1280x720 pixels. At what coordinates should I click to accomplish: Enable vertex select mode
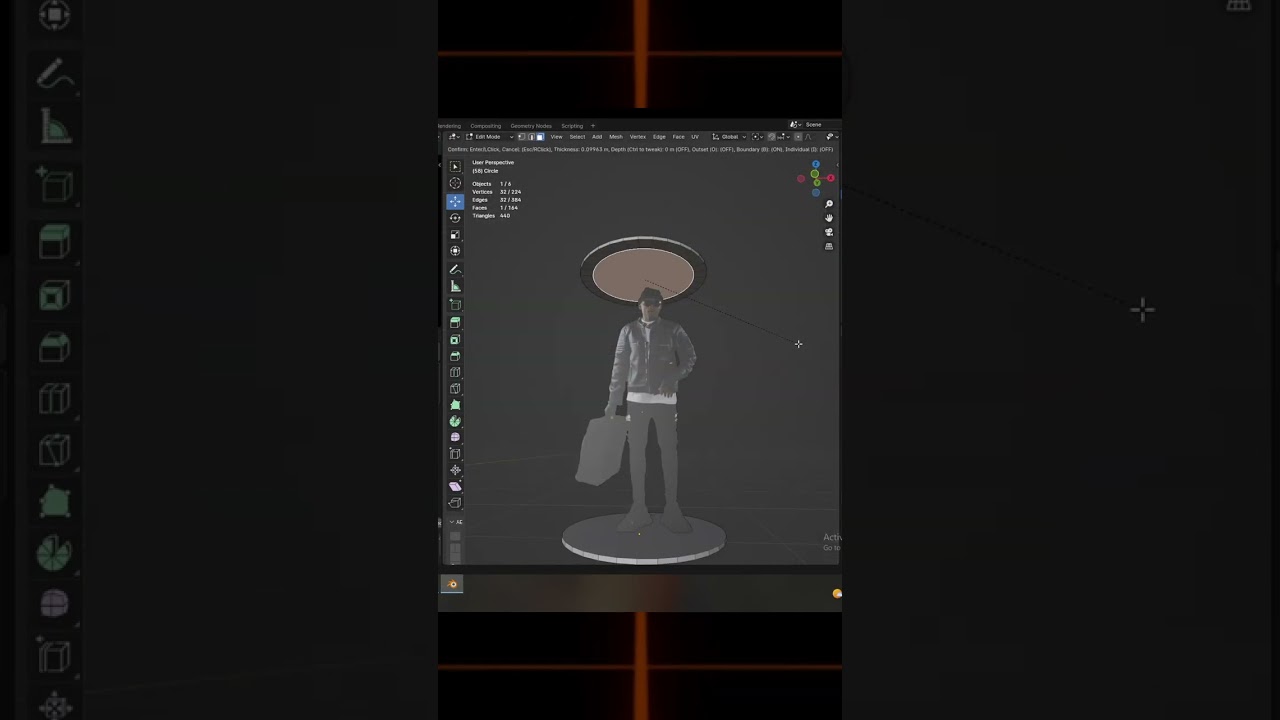tap(521, 137)
